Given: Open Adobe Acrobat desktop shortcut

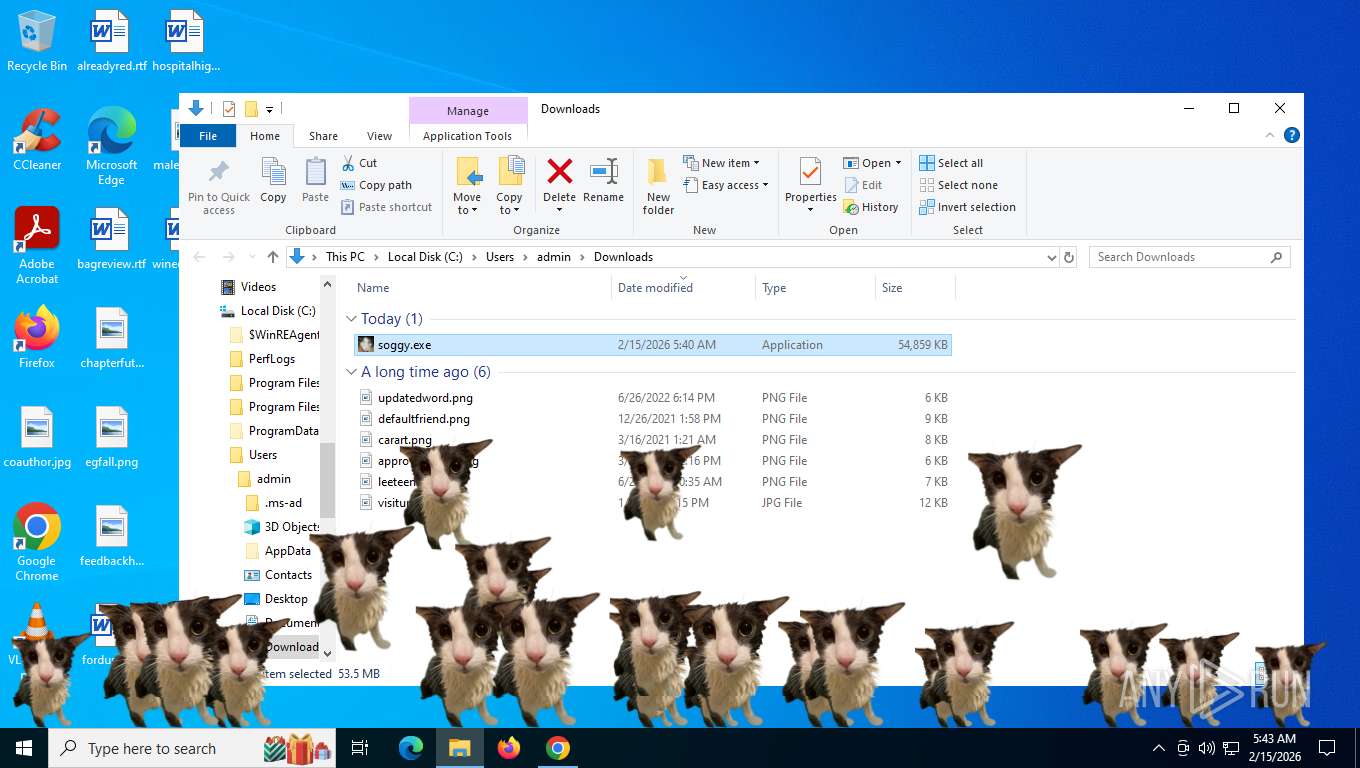Looking at the screenshot, I should click(37, 246).
